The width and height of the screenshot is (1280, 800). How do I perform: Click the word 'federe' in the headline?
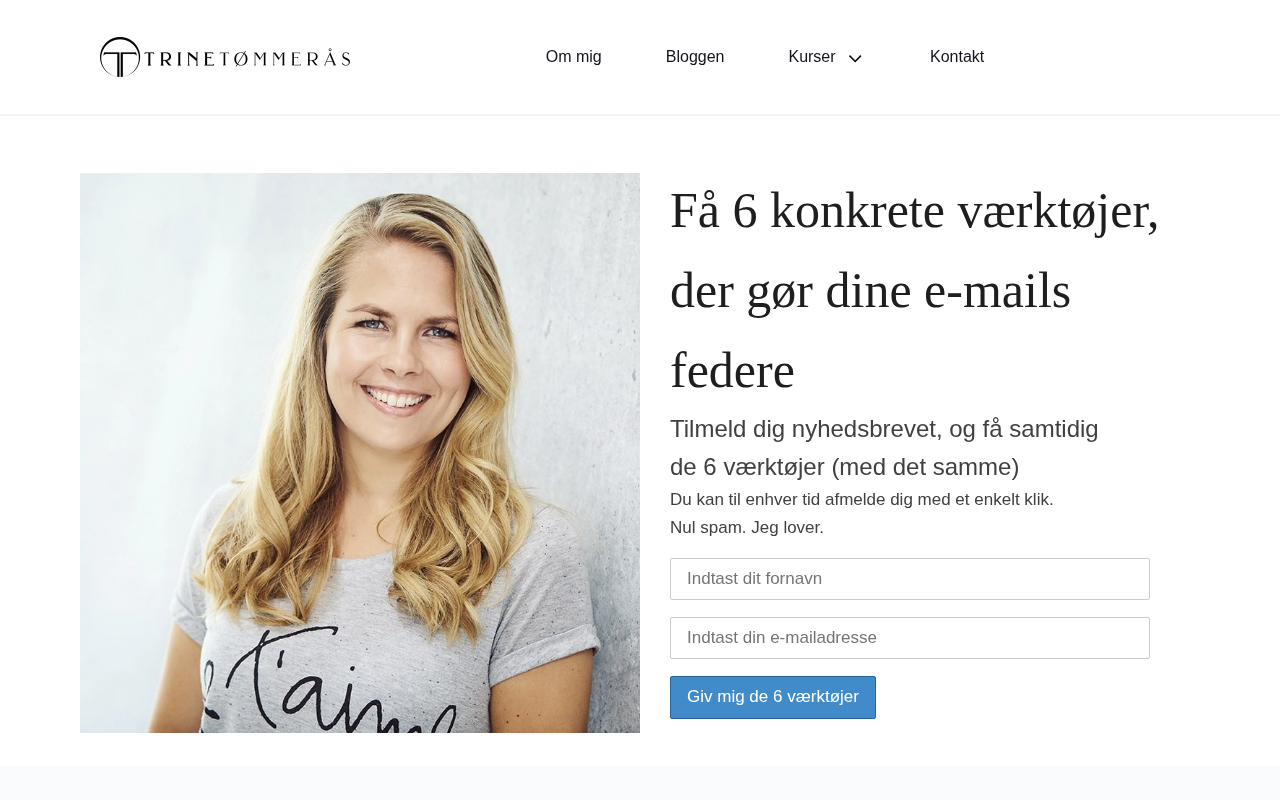[732, 371]
